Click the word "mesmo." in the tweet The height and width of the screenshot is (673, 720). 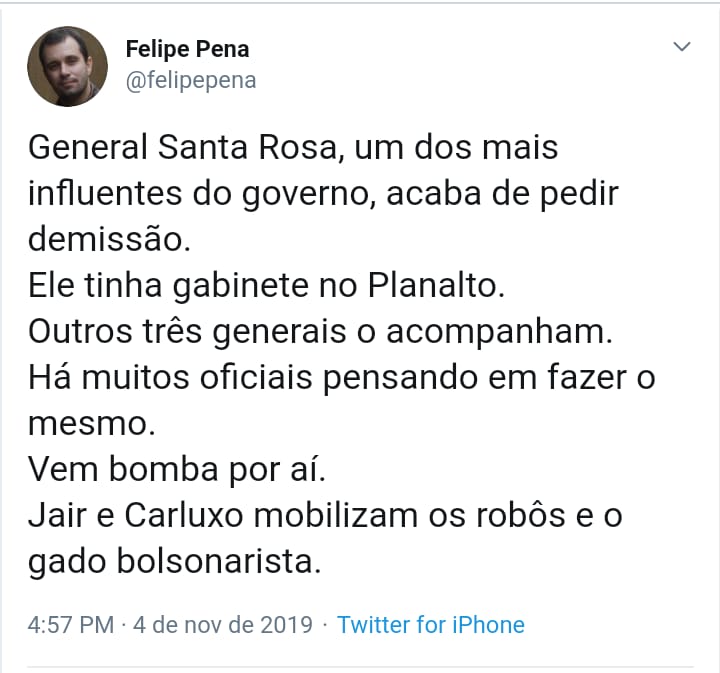tap(92, 422)
